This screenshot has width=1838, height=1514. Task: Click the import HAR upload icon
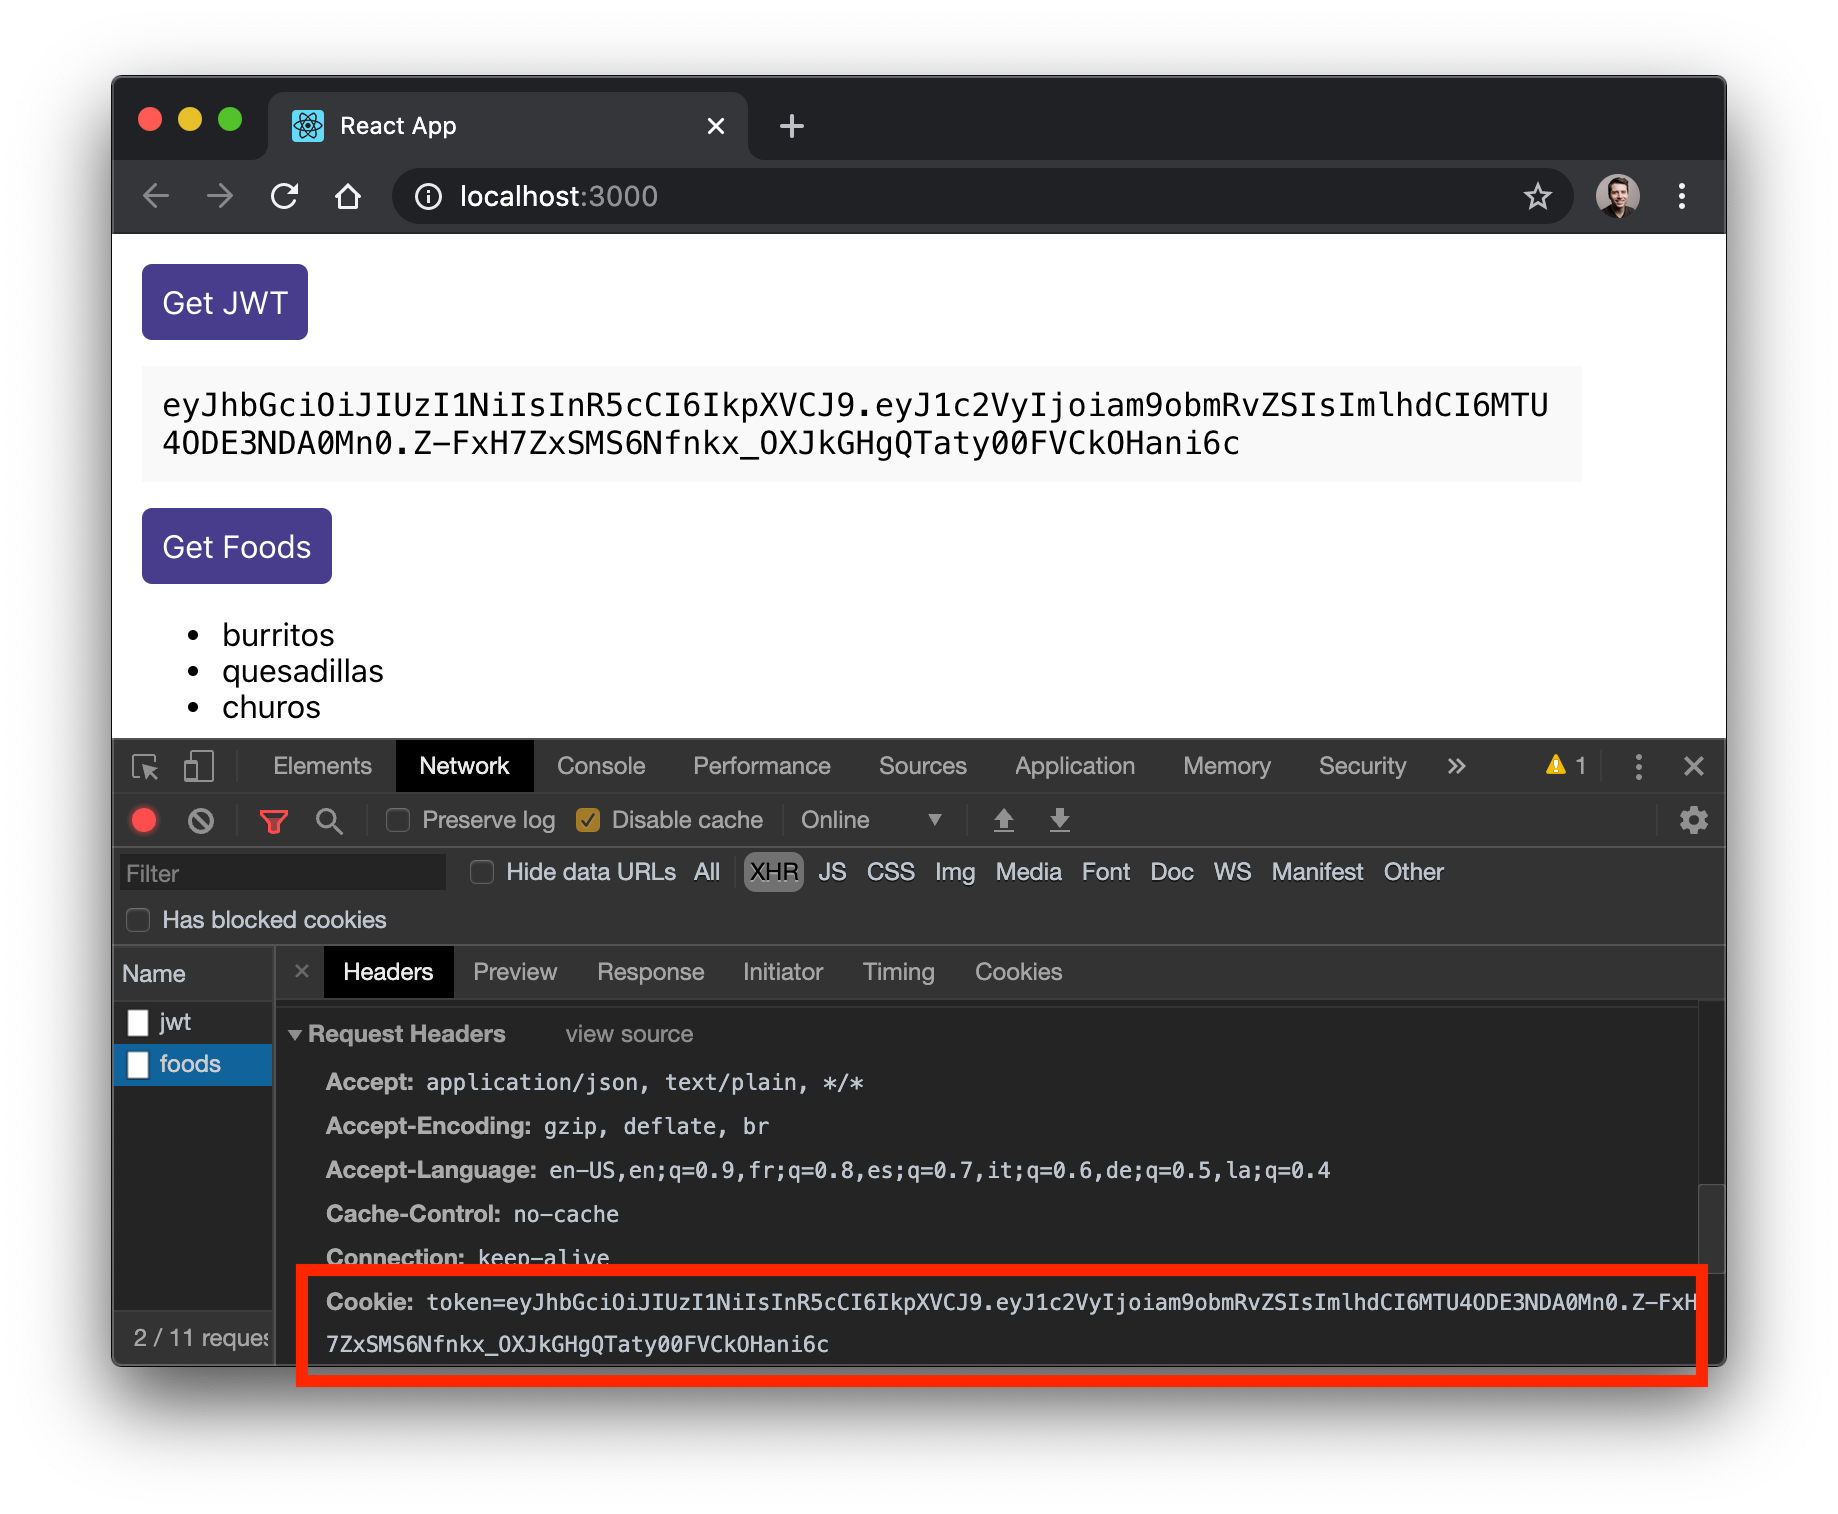(1004, 821)
